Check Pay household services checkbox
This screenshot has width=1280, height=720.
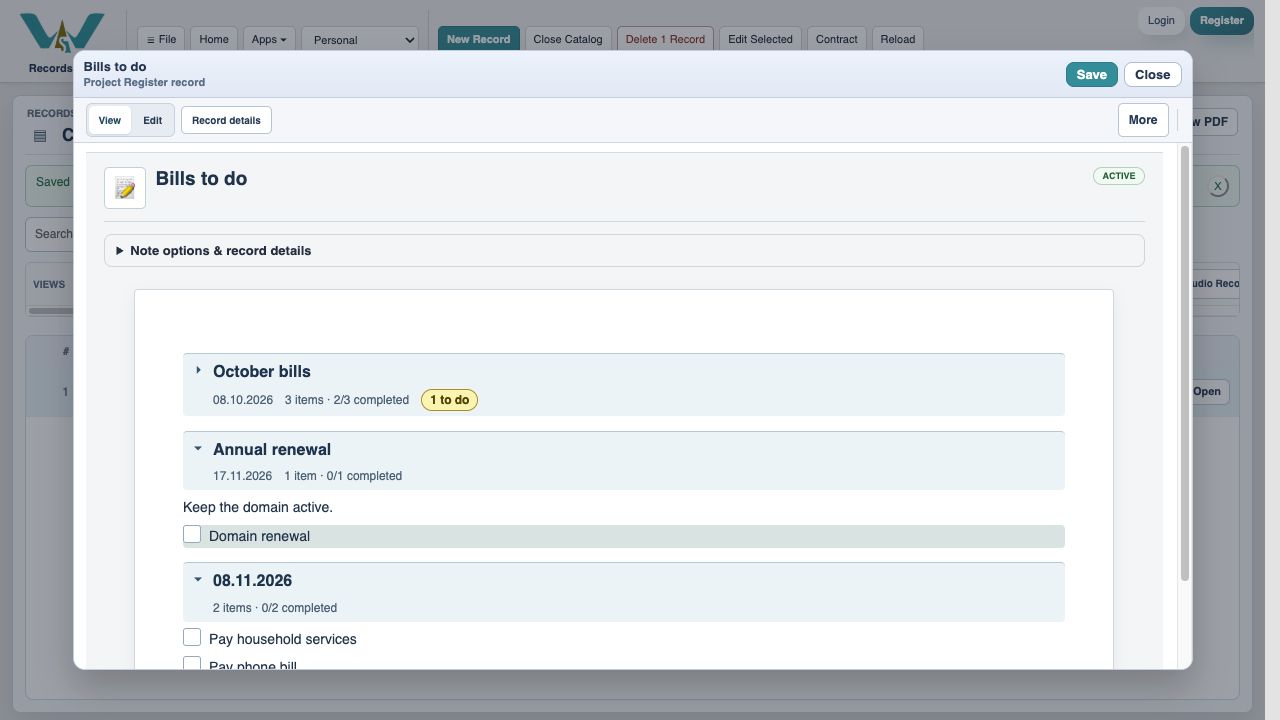point(192,637)
